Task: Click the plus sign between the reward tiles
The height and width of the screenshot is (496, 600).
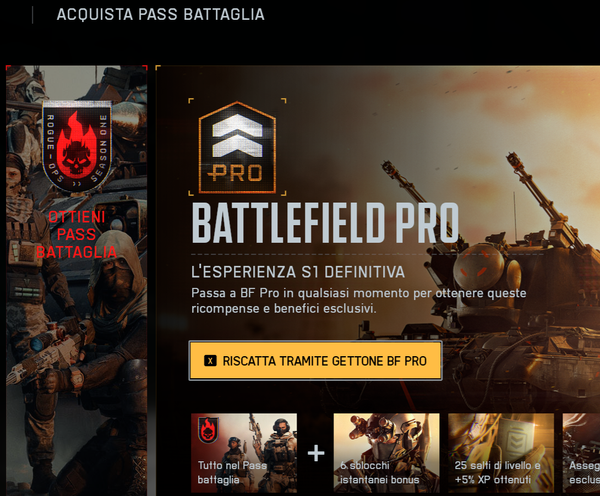Action: pos(316,454)
